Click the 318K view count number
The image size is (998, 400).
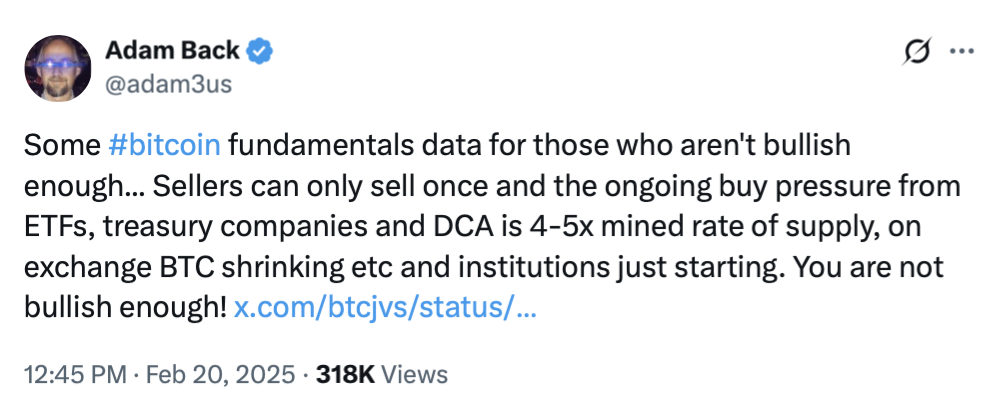(x=345, y=375)
